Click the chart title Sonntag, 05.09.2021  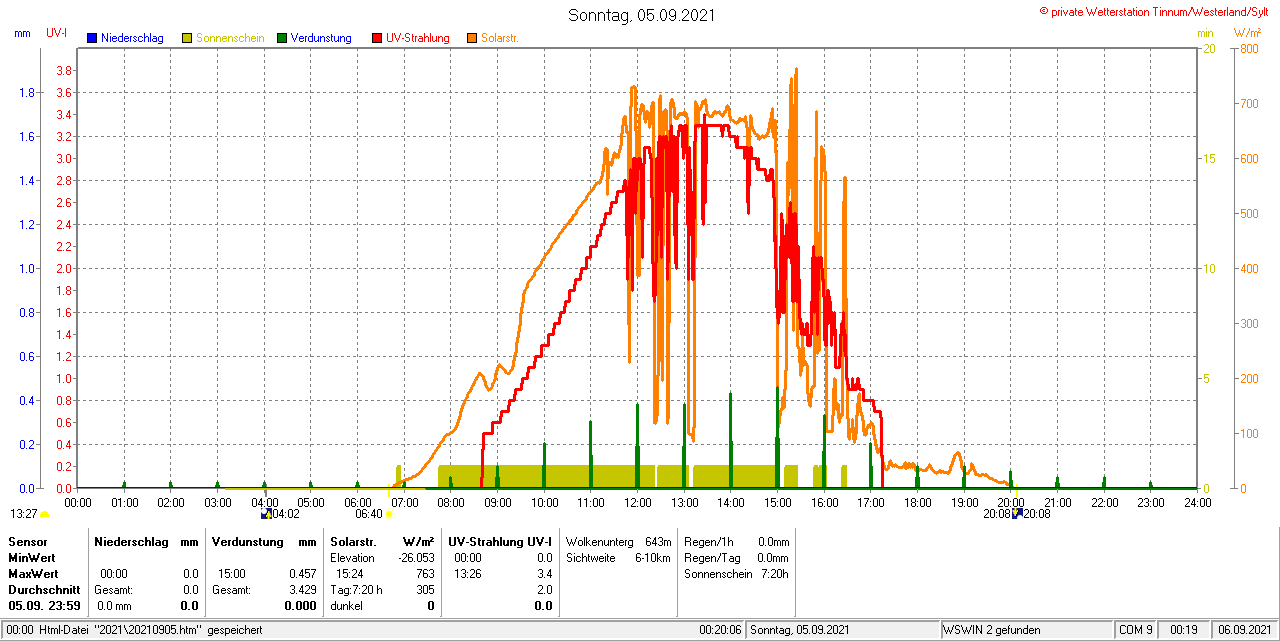click(642, 15)
